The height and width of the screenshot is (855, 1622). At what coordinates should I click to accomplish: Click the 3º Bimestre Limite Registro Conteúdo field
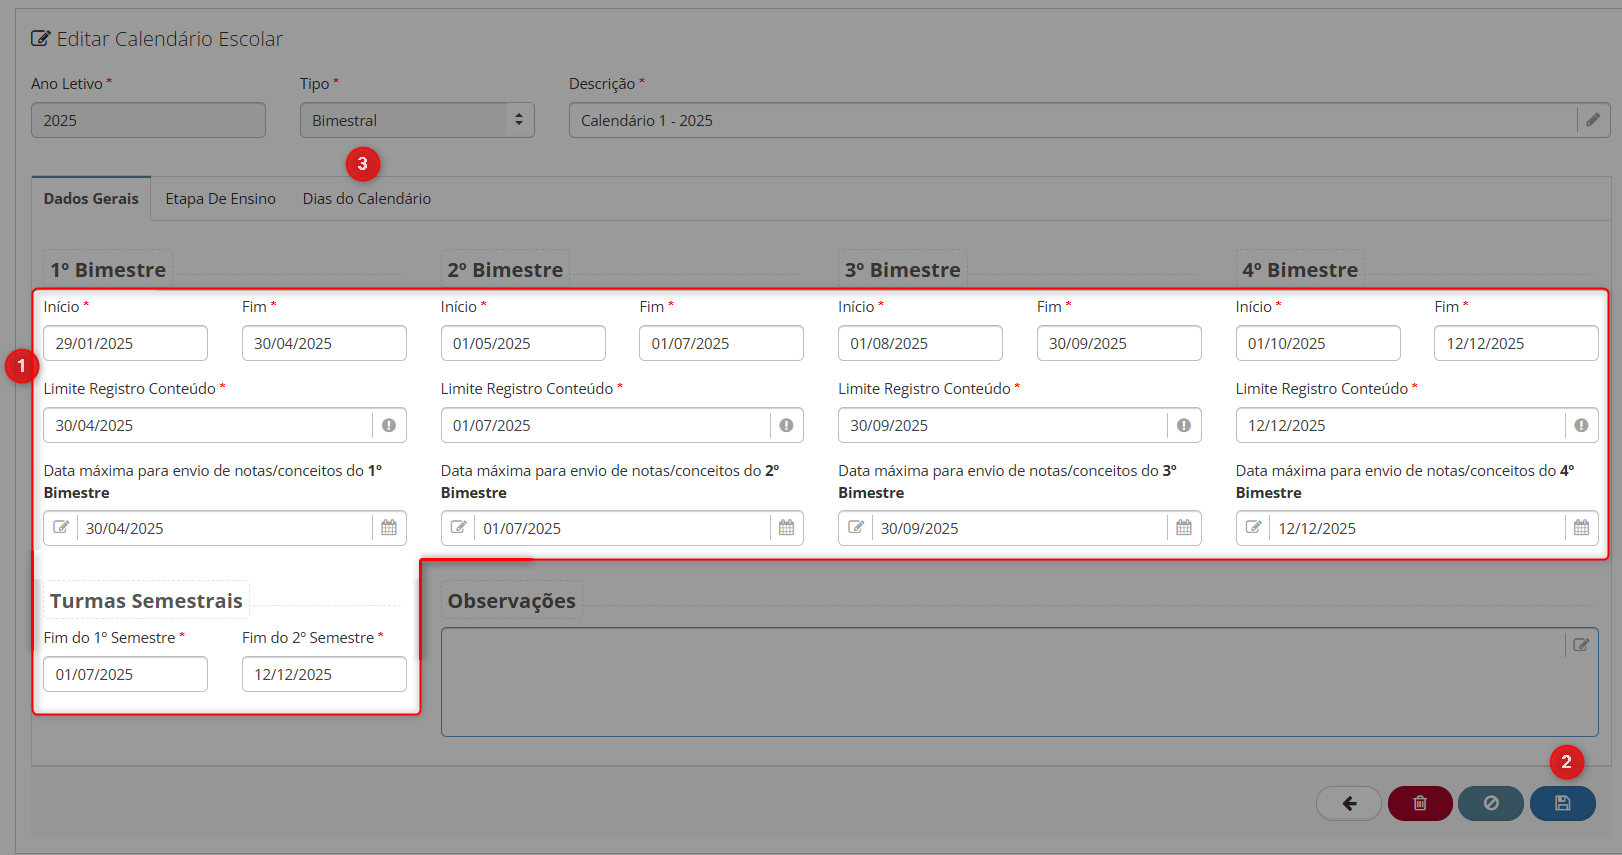click(x=1002, y=426)
